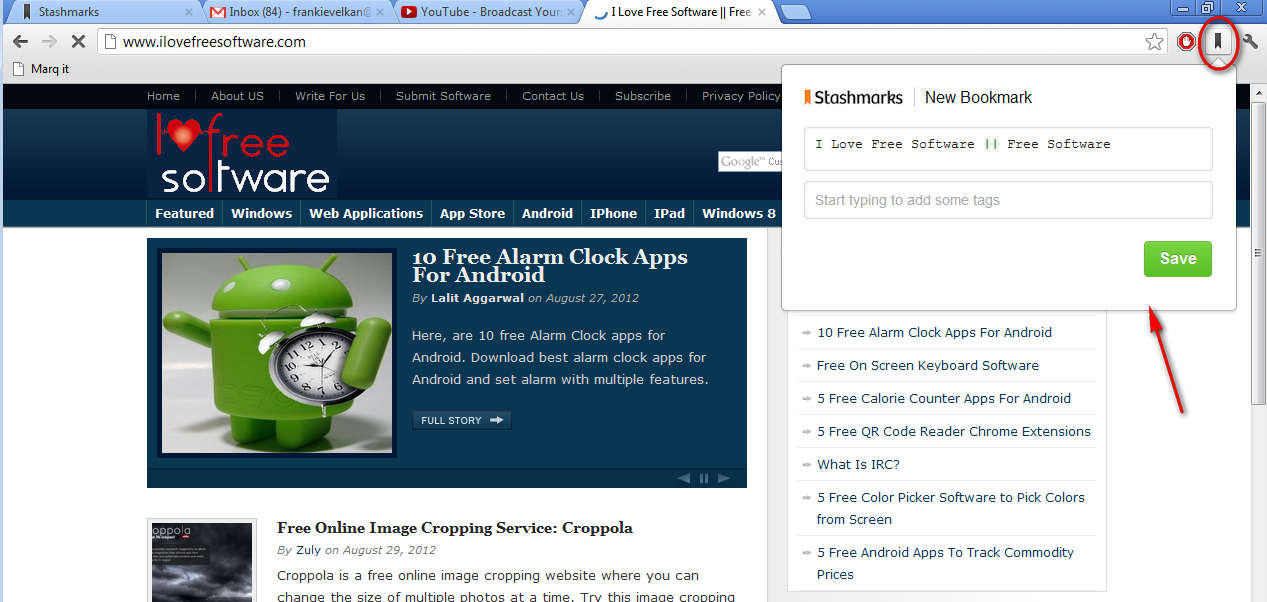Switch to the YouTube tab
The width and height of the screenshot is (1267, 602).
488,12
